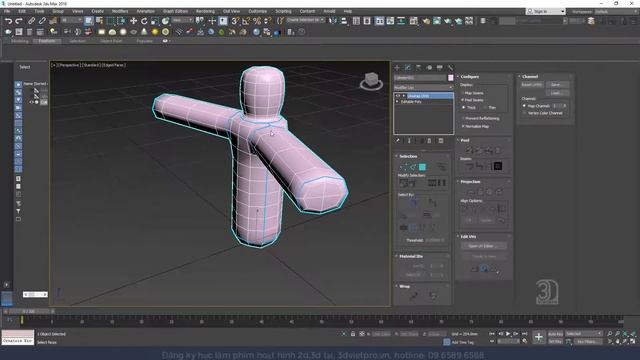Screen dimensions: 640x360
Task: Click the ViewCube in viewport
Action: coord(371,80)
